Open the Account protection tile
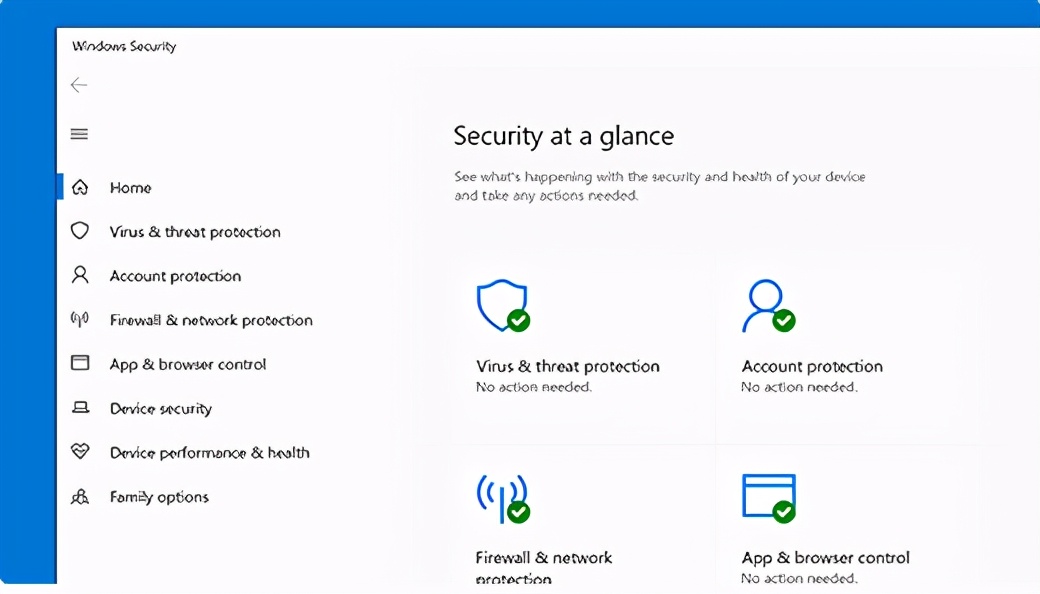Image resolution: width=1040 pixels, height=594 pixels. (x=812, y=366)
